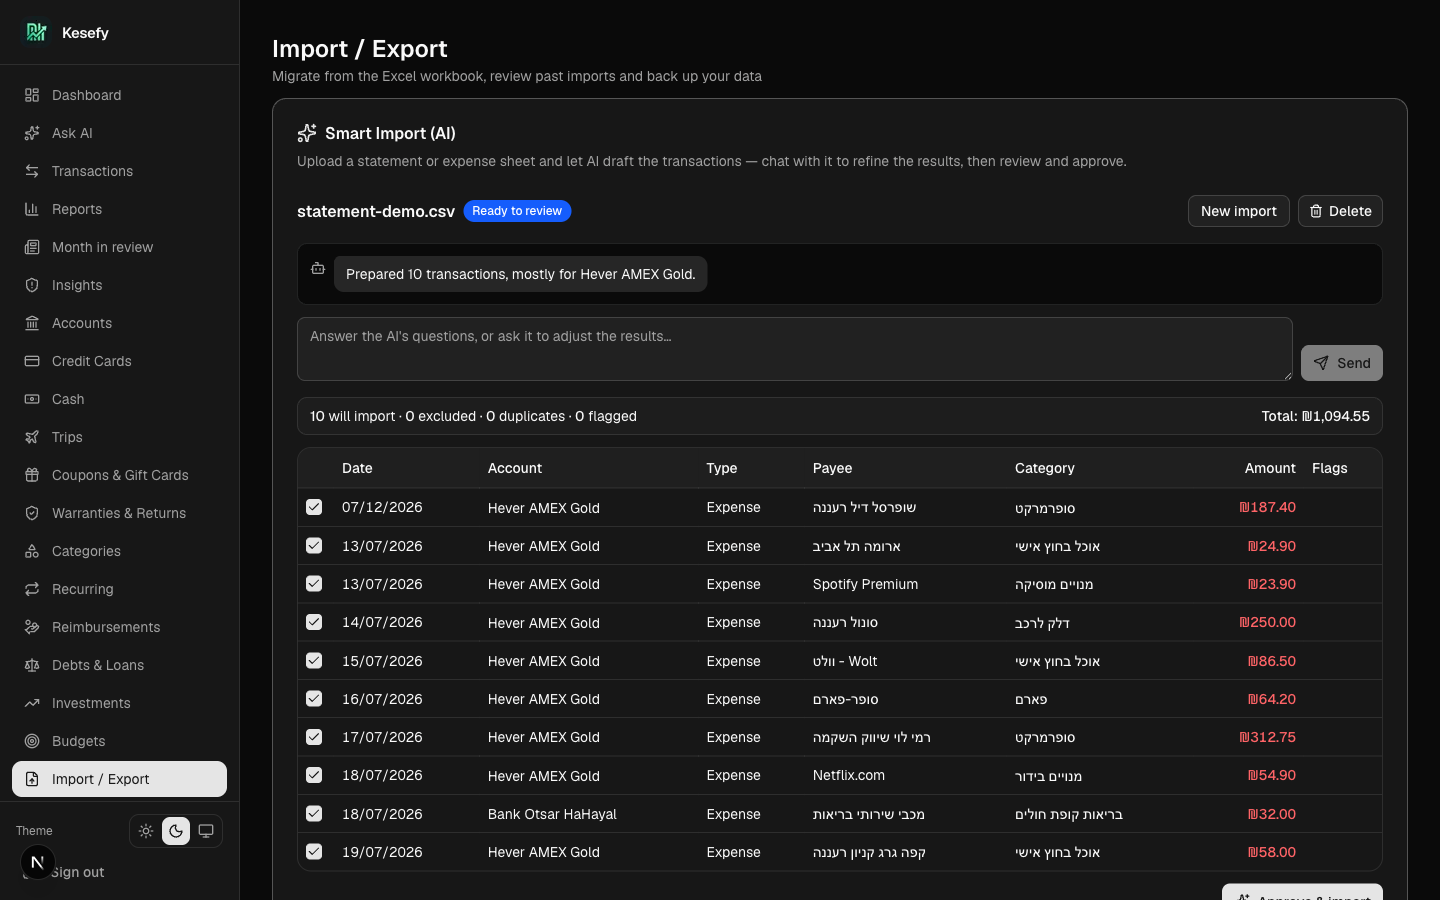Click the Cash banknote icon
The width and height of the screenshot is (1440, 900).
click(x=32, y=399)
